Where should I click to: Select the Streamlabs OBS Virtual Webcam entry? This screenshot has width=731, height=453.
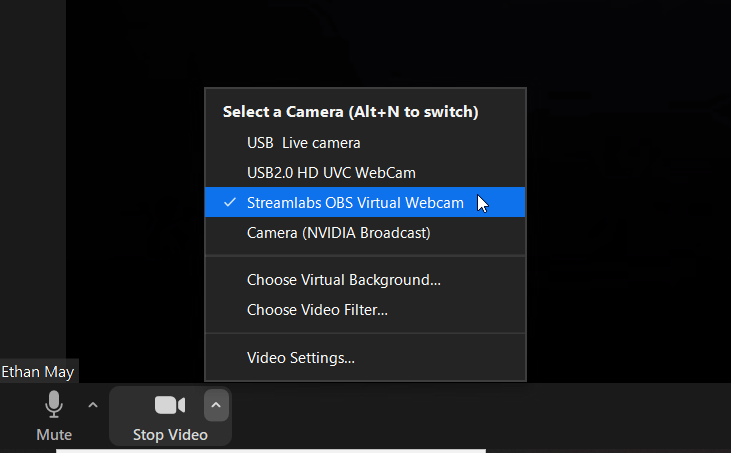(x=355, y=203)
